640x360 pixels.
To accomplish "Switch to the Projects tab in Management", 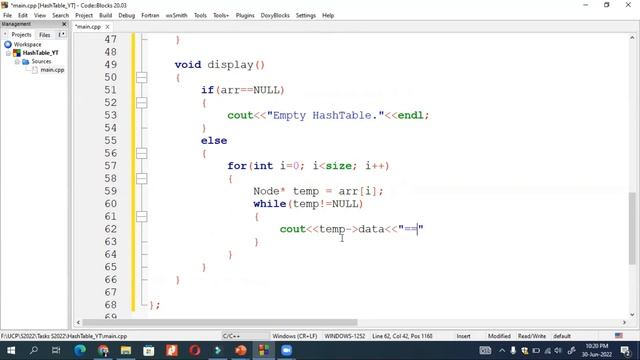I will (x=21, y=35).
